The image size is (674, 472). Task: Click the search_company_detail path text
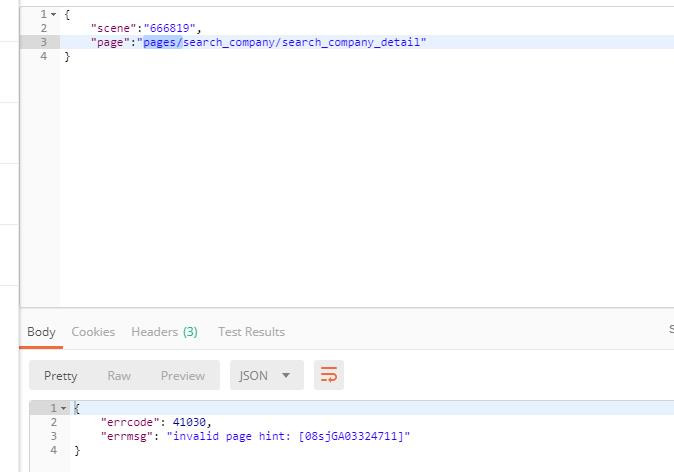point(351,43)
